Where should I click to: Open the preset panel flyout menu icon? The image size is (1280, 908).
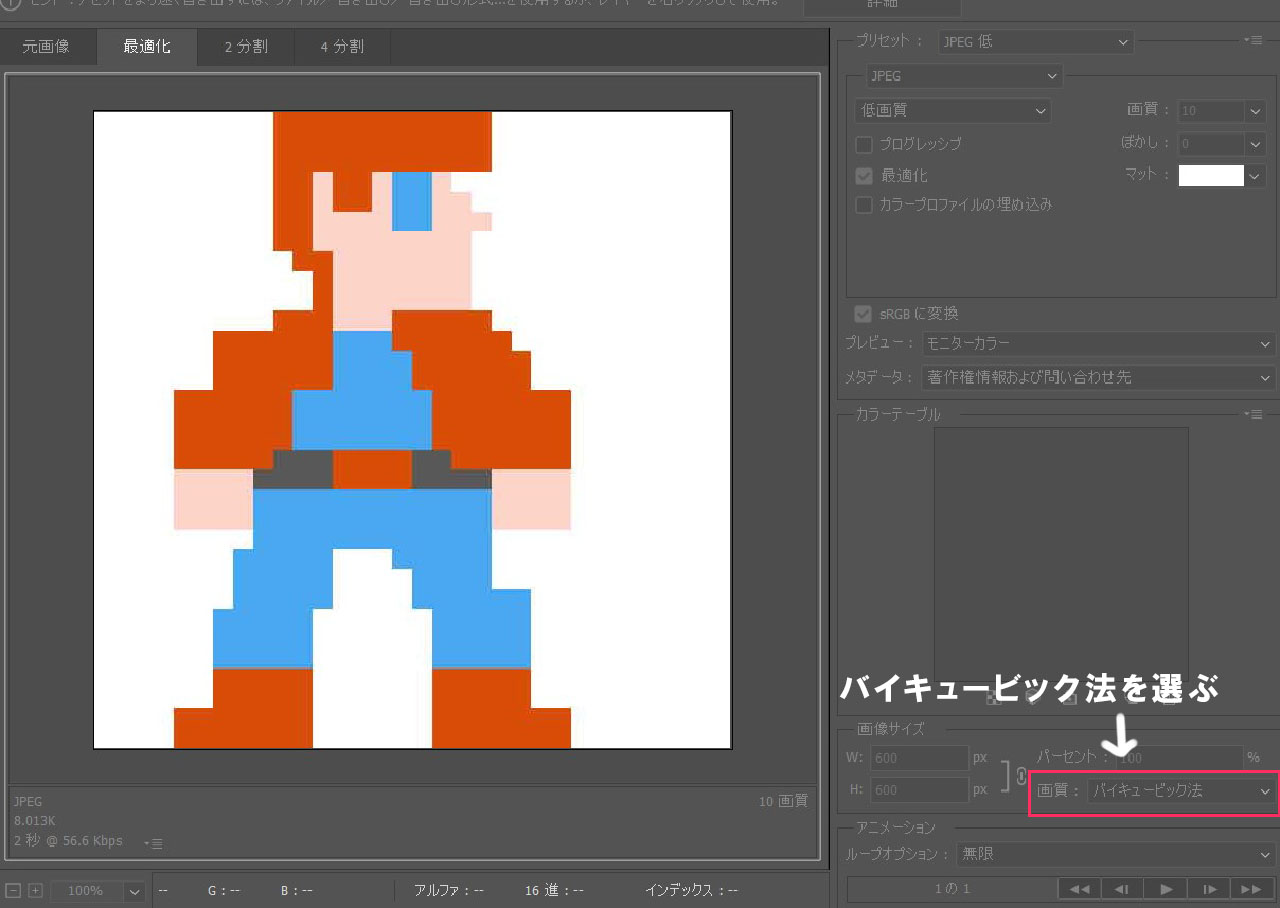(x=1254, y=41)
